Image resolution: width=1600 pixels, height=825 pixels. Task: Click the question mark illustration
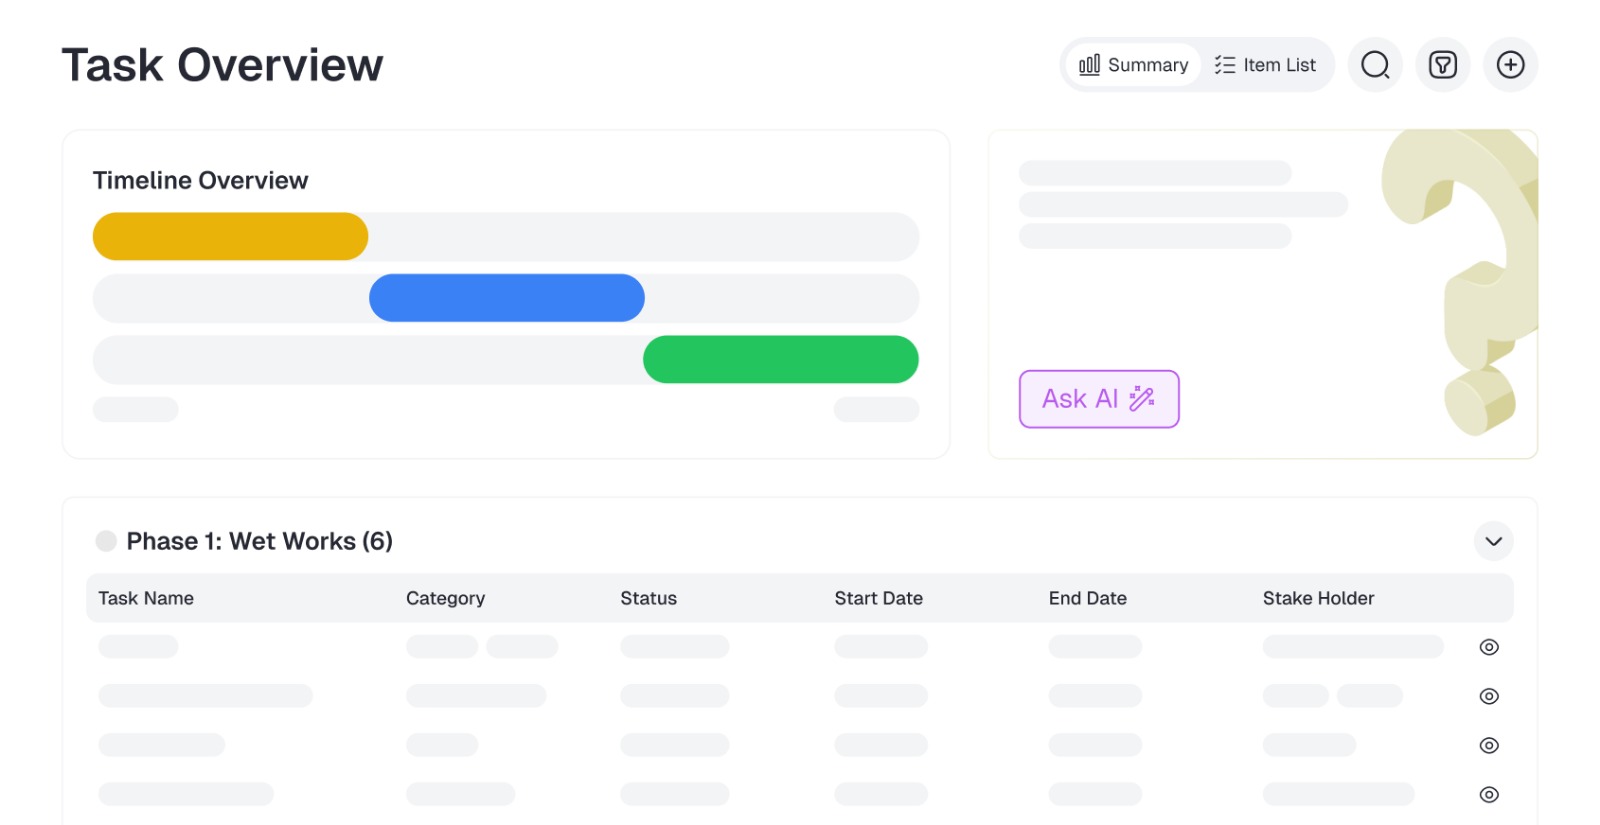coord(1460,290)
